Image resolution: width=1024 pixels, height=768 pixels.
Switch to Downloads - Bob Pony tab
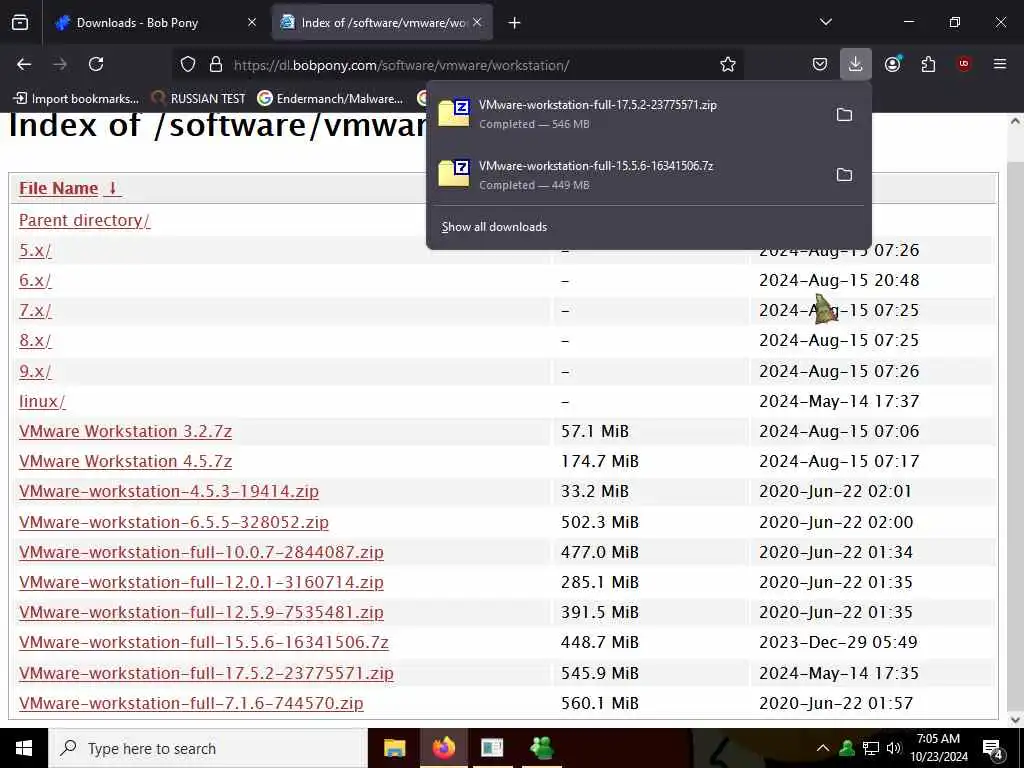156,23
